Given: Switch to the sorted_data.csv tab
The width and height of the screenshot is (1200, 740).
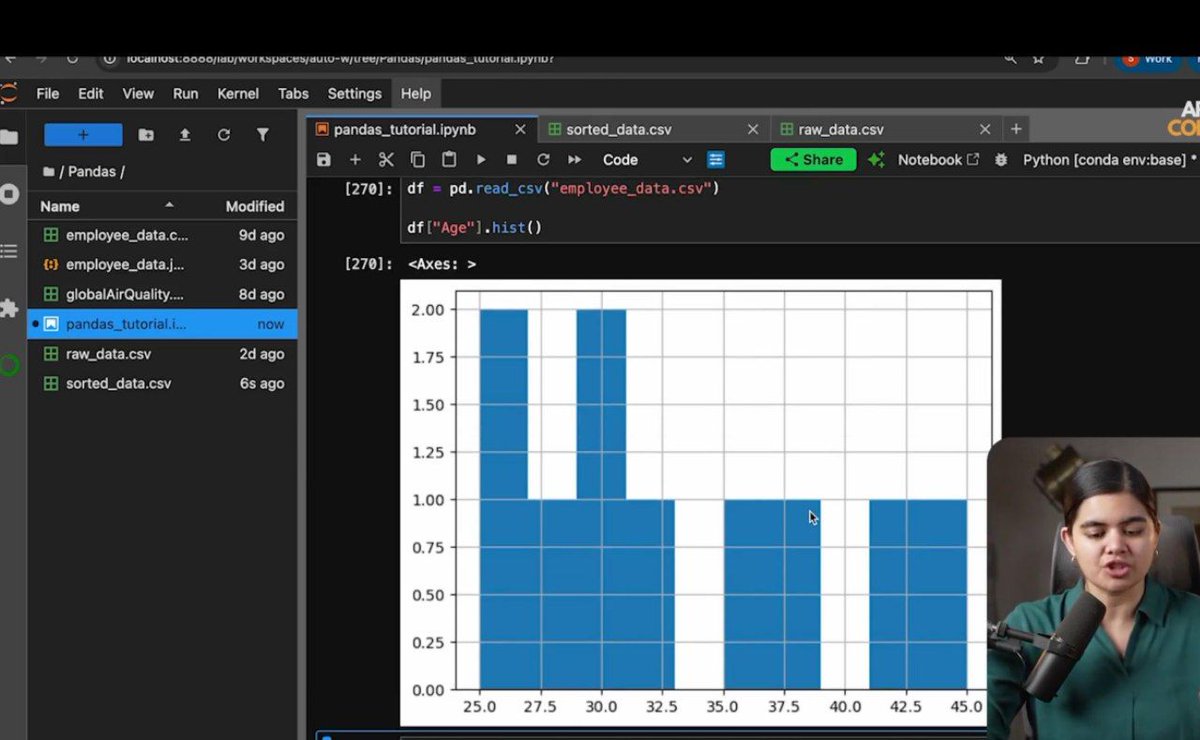Looking at the screenshot, I should click(x=619, y=130).
